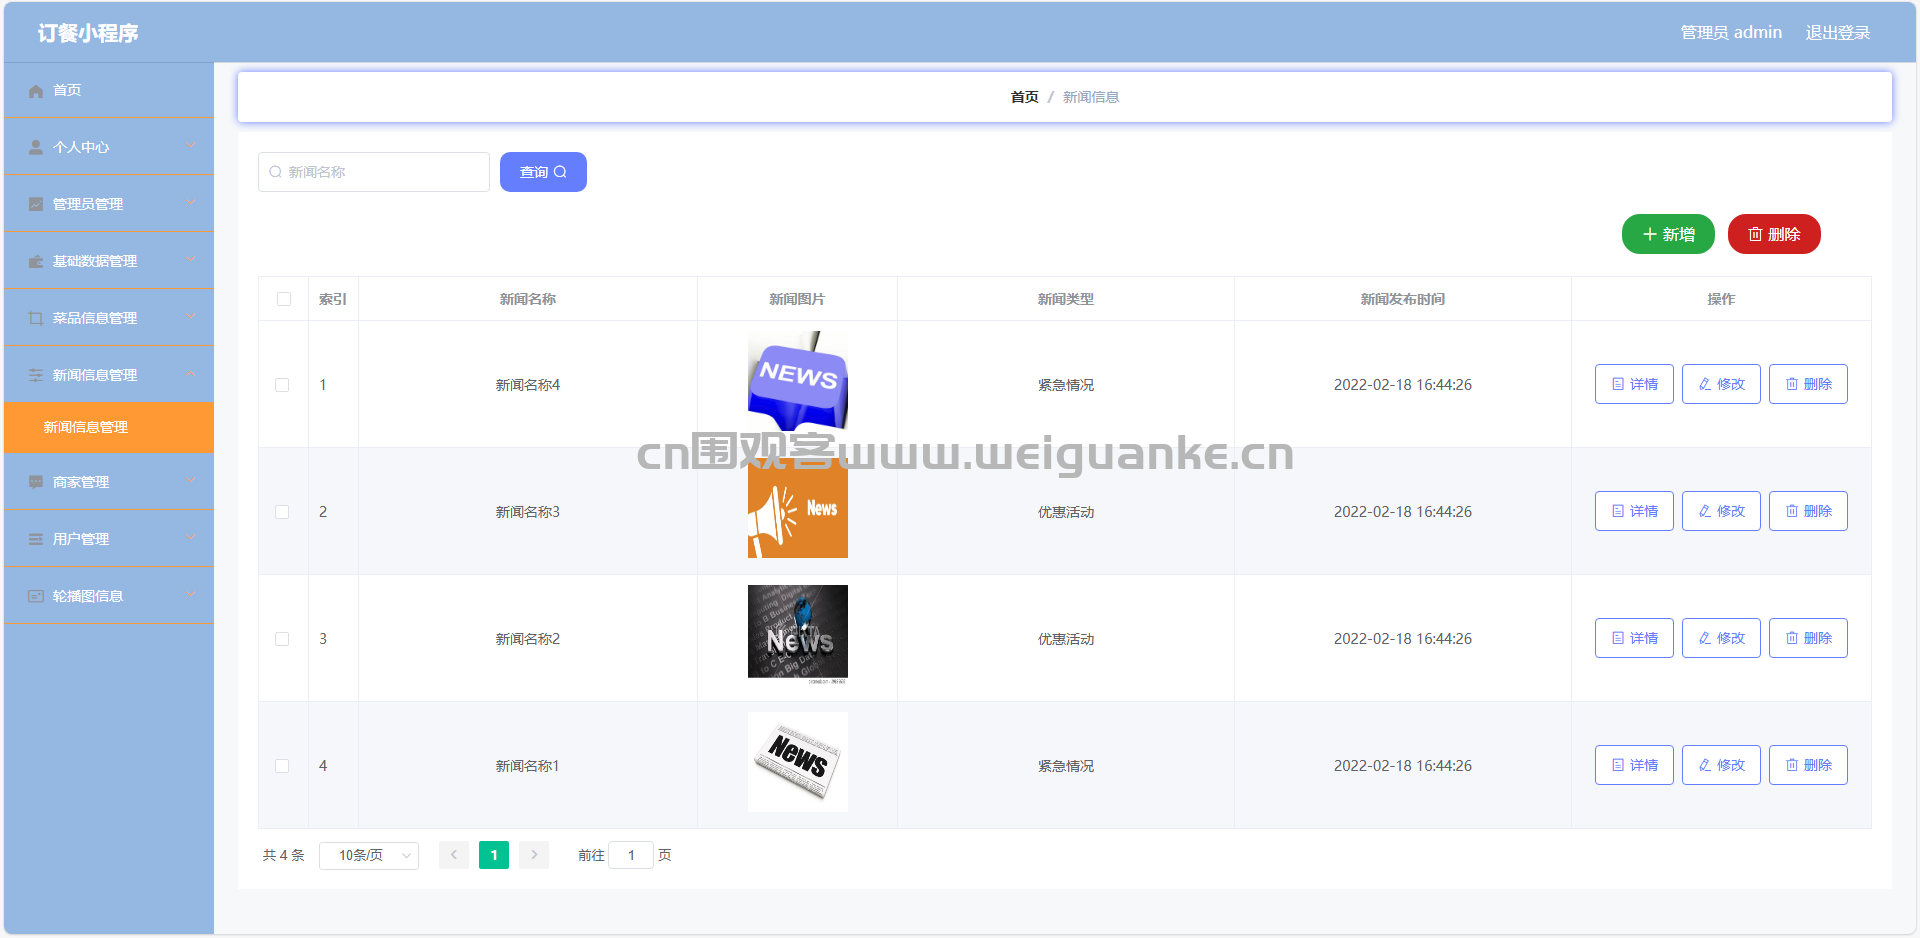Click 首页 in the breadcrumb
1920x938 pixels.
click(1024, 97)
